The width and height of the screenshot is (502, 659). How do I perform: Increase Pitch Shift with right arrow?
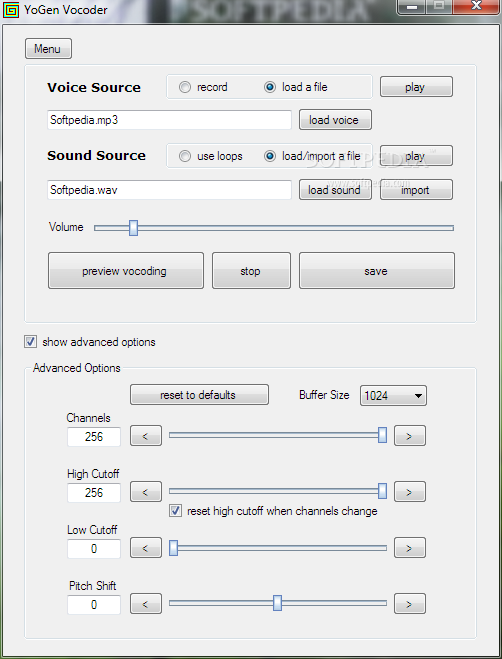coord(410,604)
